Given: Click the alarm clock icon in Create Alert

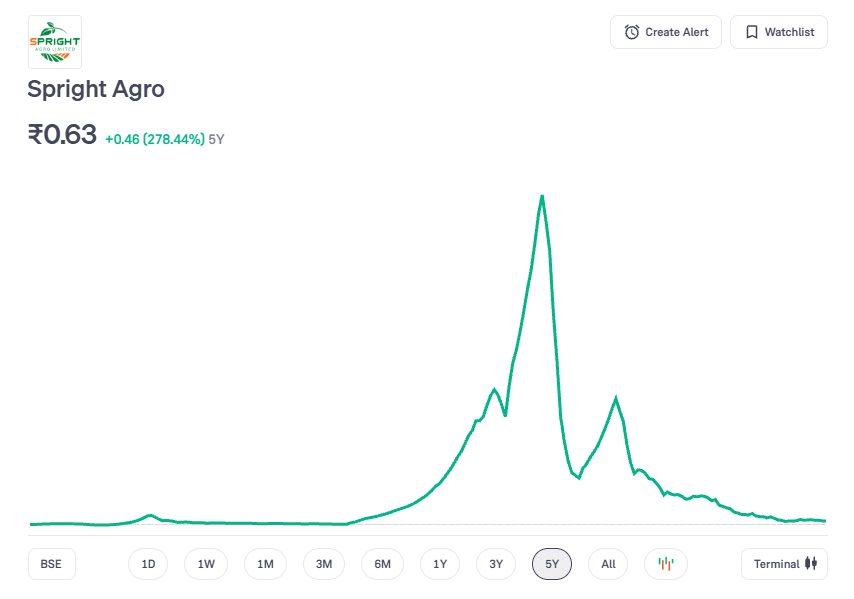Looking at the screenshot, I should 632,32.
